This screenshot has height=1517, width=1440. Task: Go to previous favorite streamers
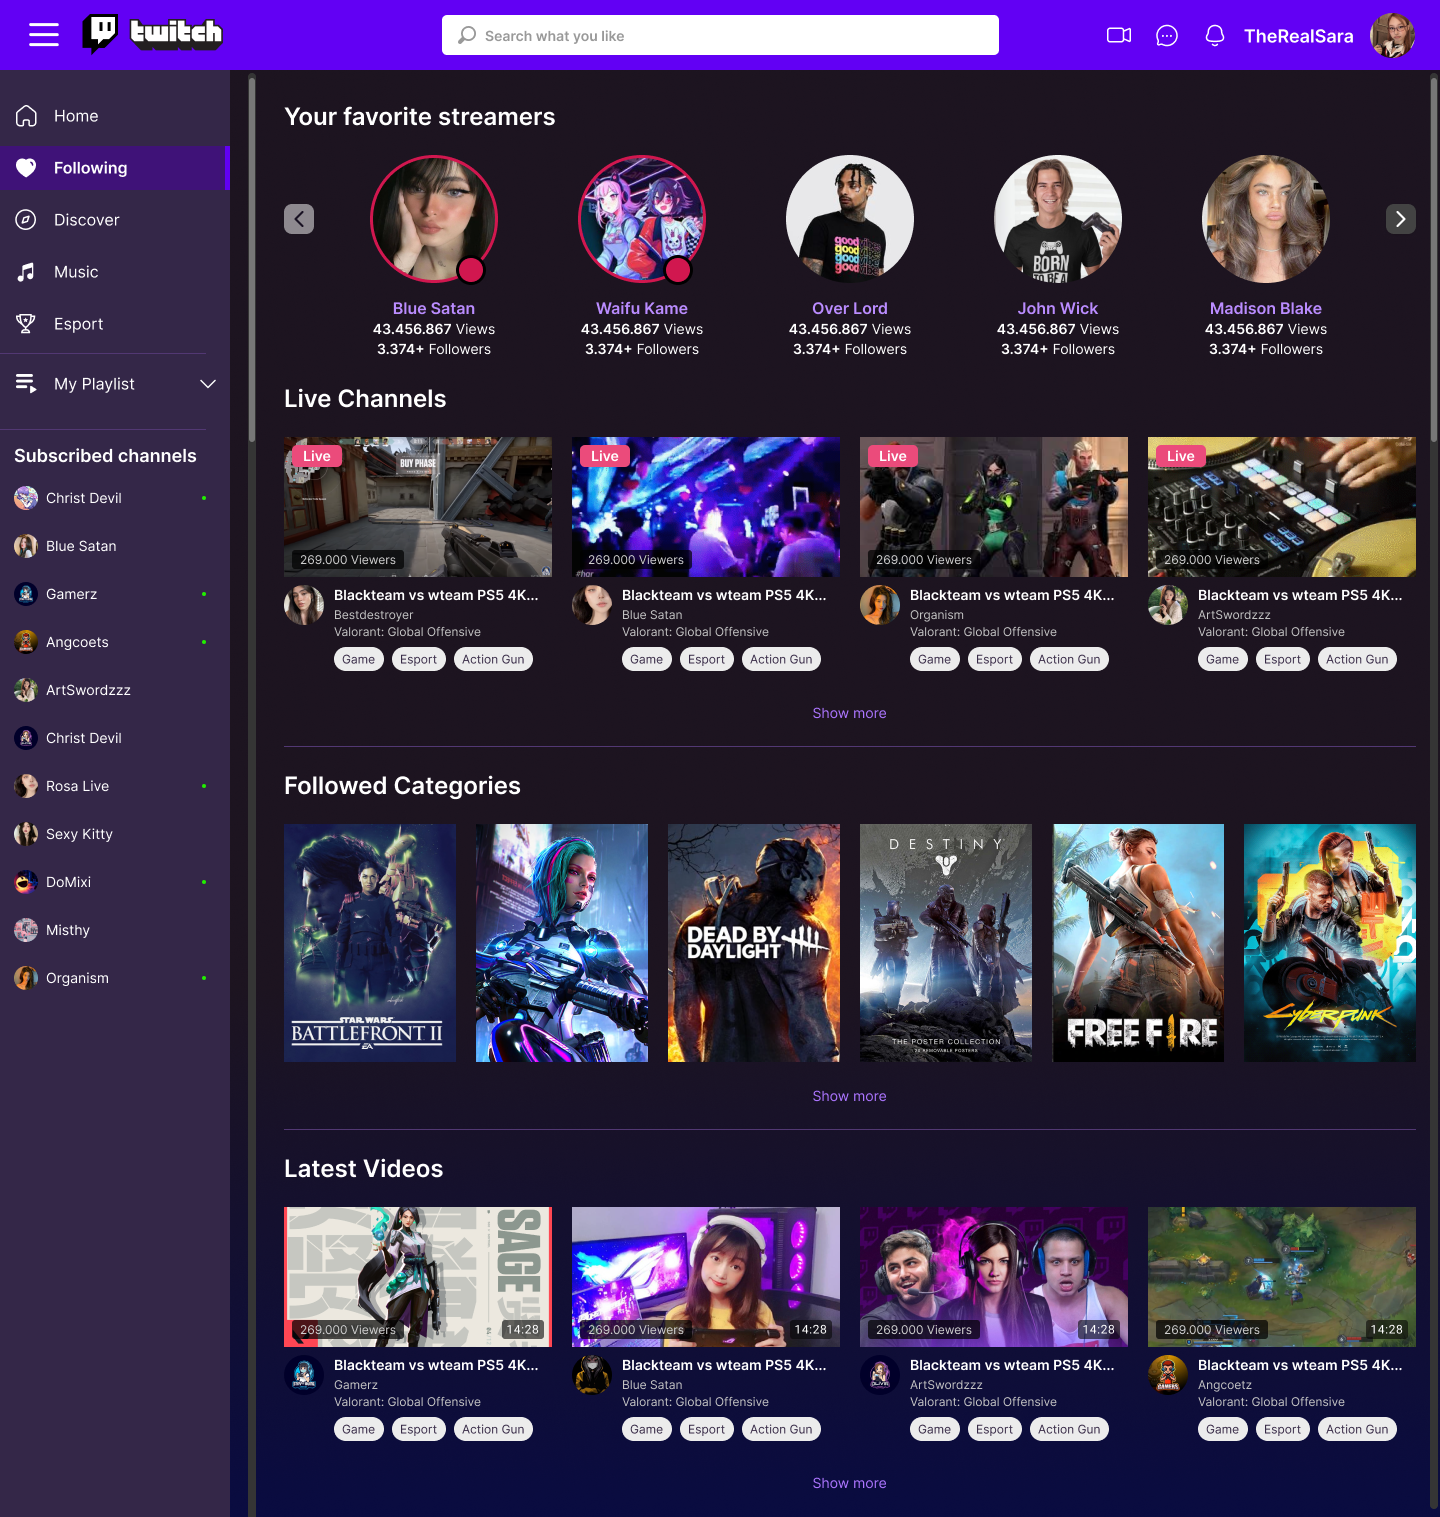(x=299, y=219)
